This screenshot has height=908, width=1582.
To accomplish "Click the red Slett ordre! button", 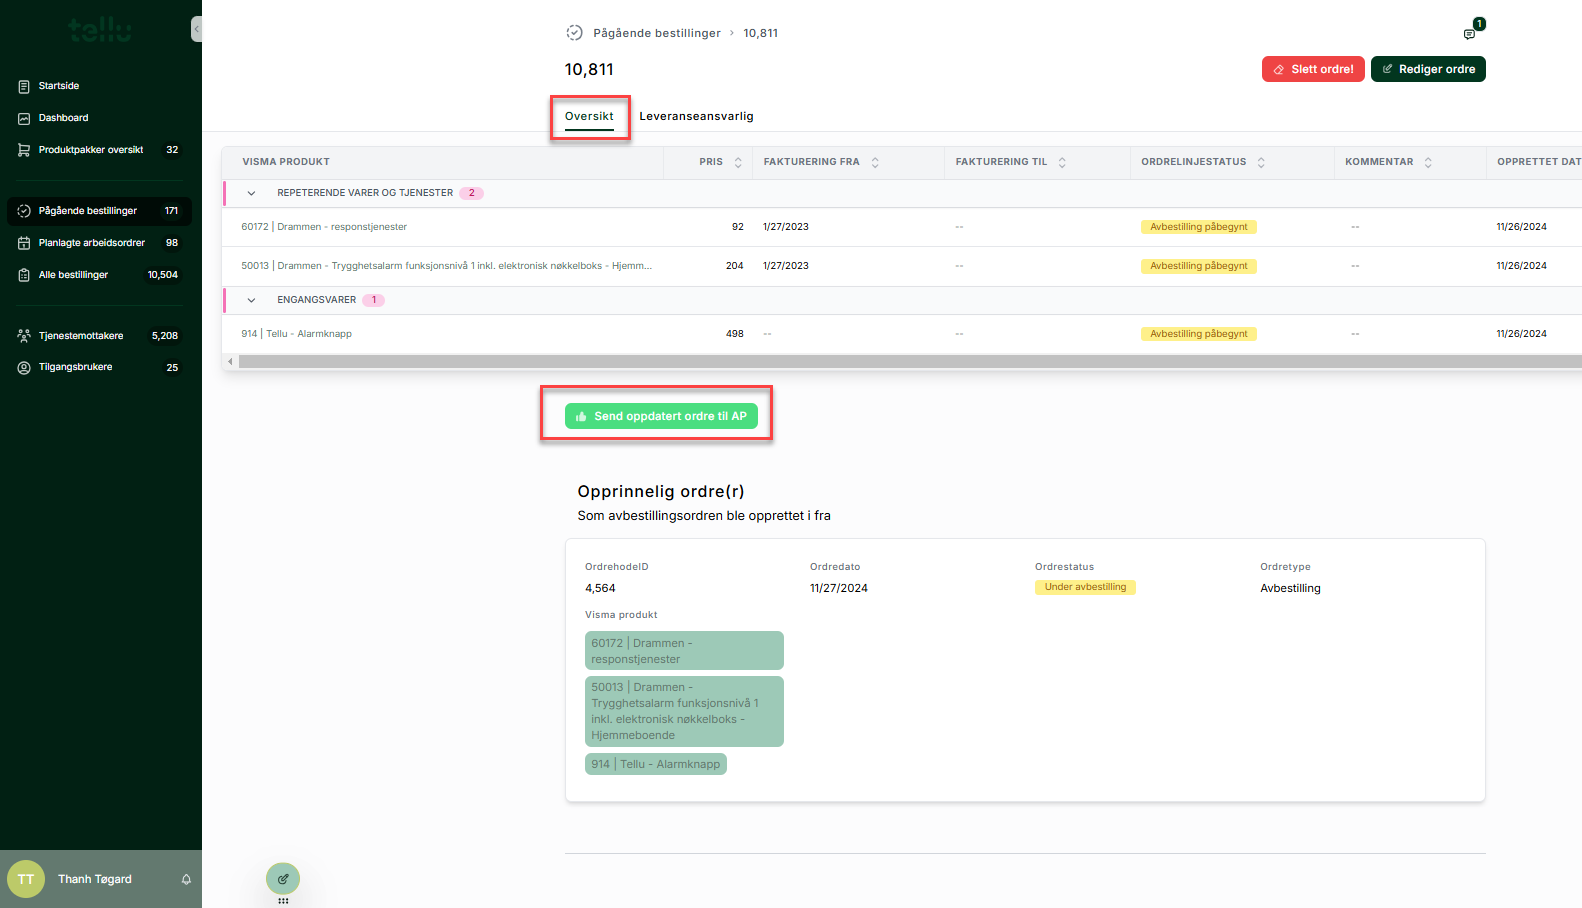I will pos(1312,69).
